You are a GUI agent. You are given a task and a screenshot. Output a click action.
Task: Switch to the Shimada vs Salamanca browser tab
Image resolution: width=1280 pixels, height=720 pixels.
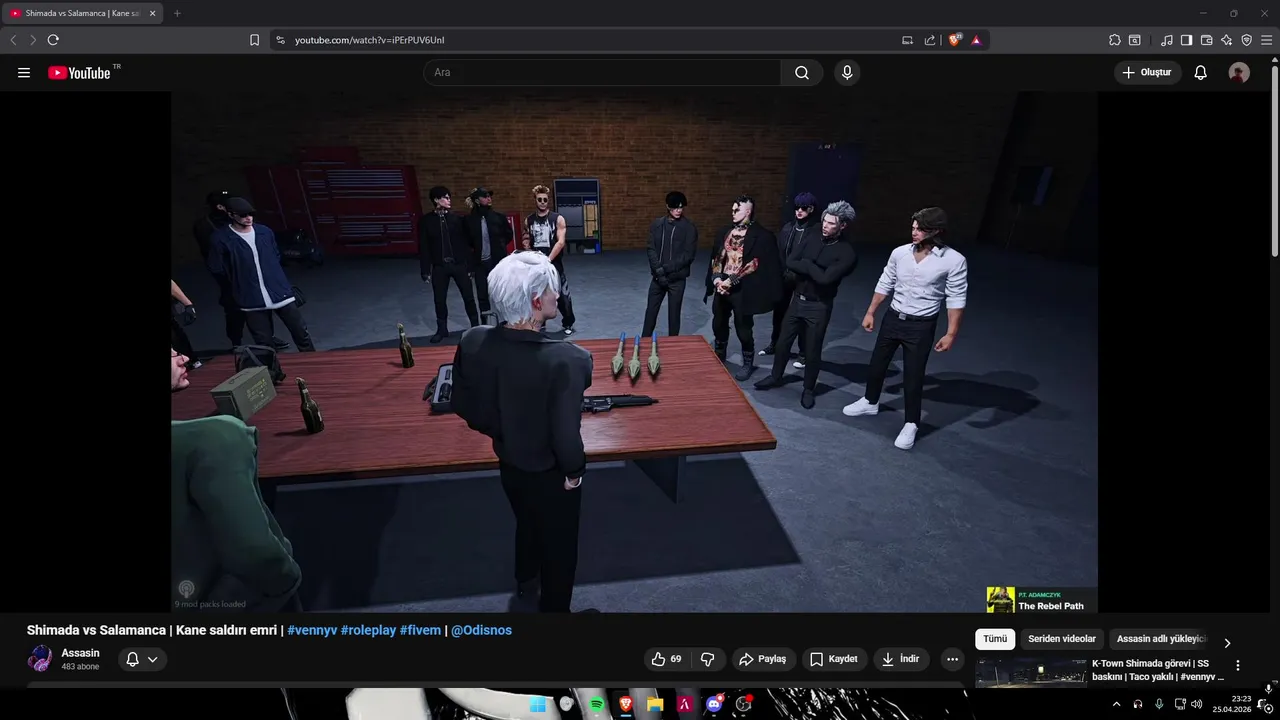(82, 13)
